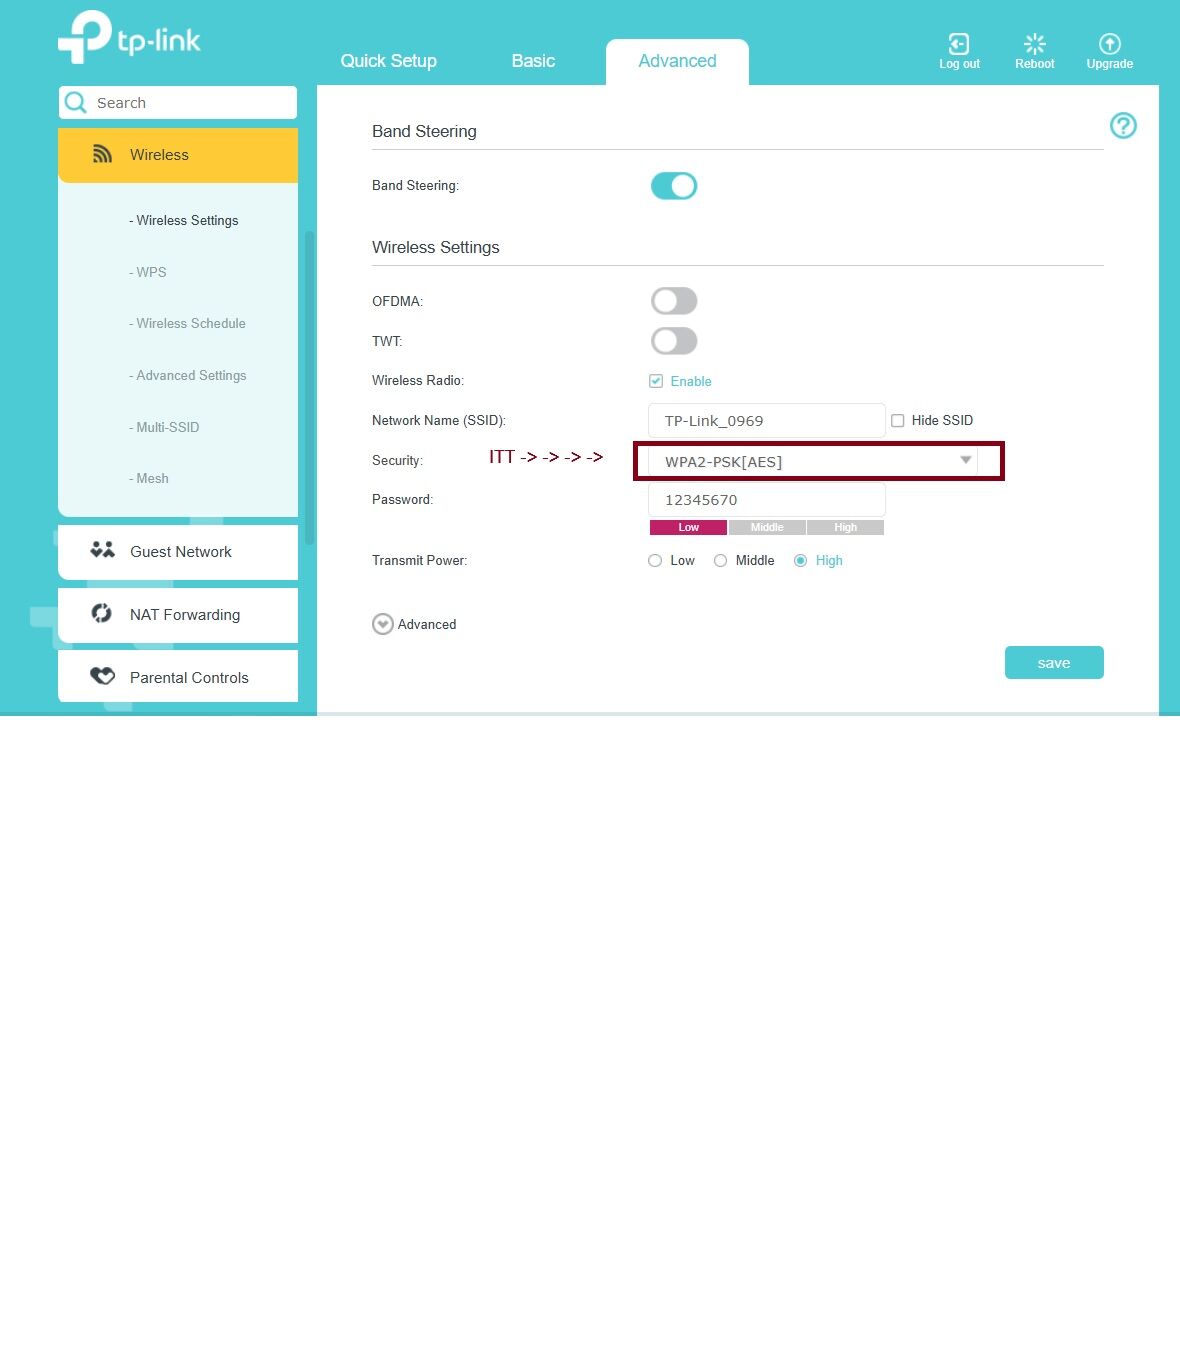Click the Password field
Image resolution: width=1180 pixels, height=1370 pixels.
767,500
